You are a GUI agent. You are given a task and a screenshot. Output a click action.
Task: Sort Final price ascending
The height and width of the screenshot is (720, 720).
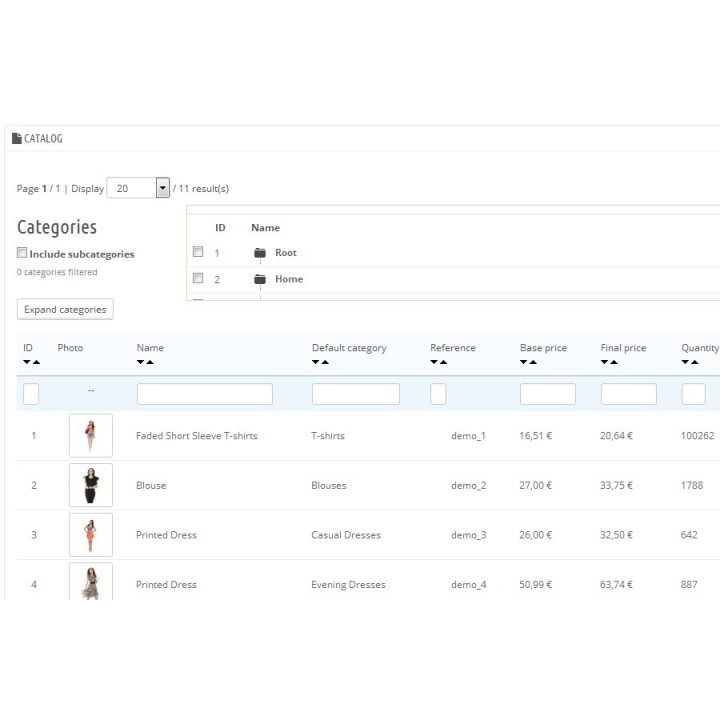[614, 362]
